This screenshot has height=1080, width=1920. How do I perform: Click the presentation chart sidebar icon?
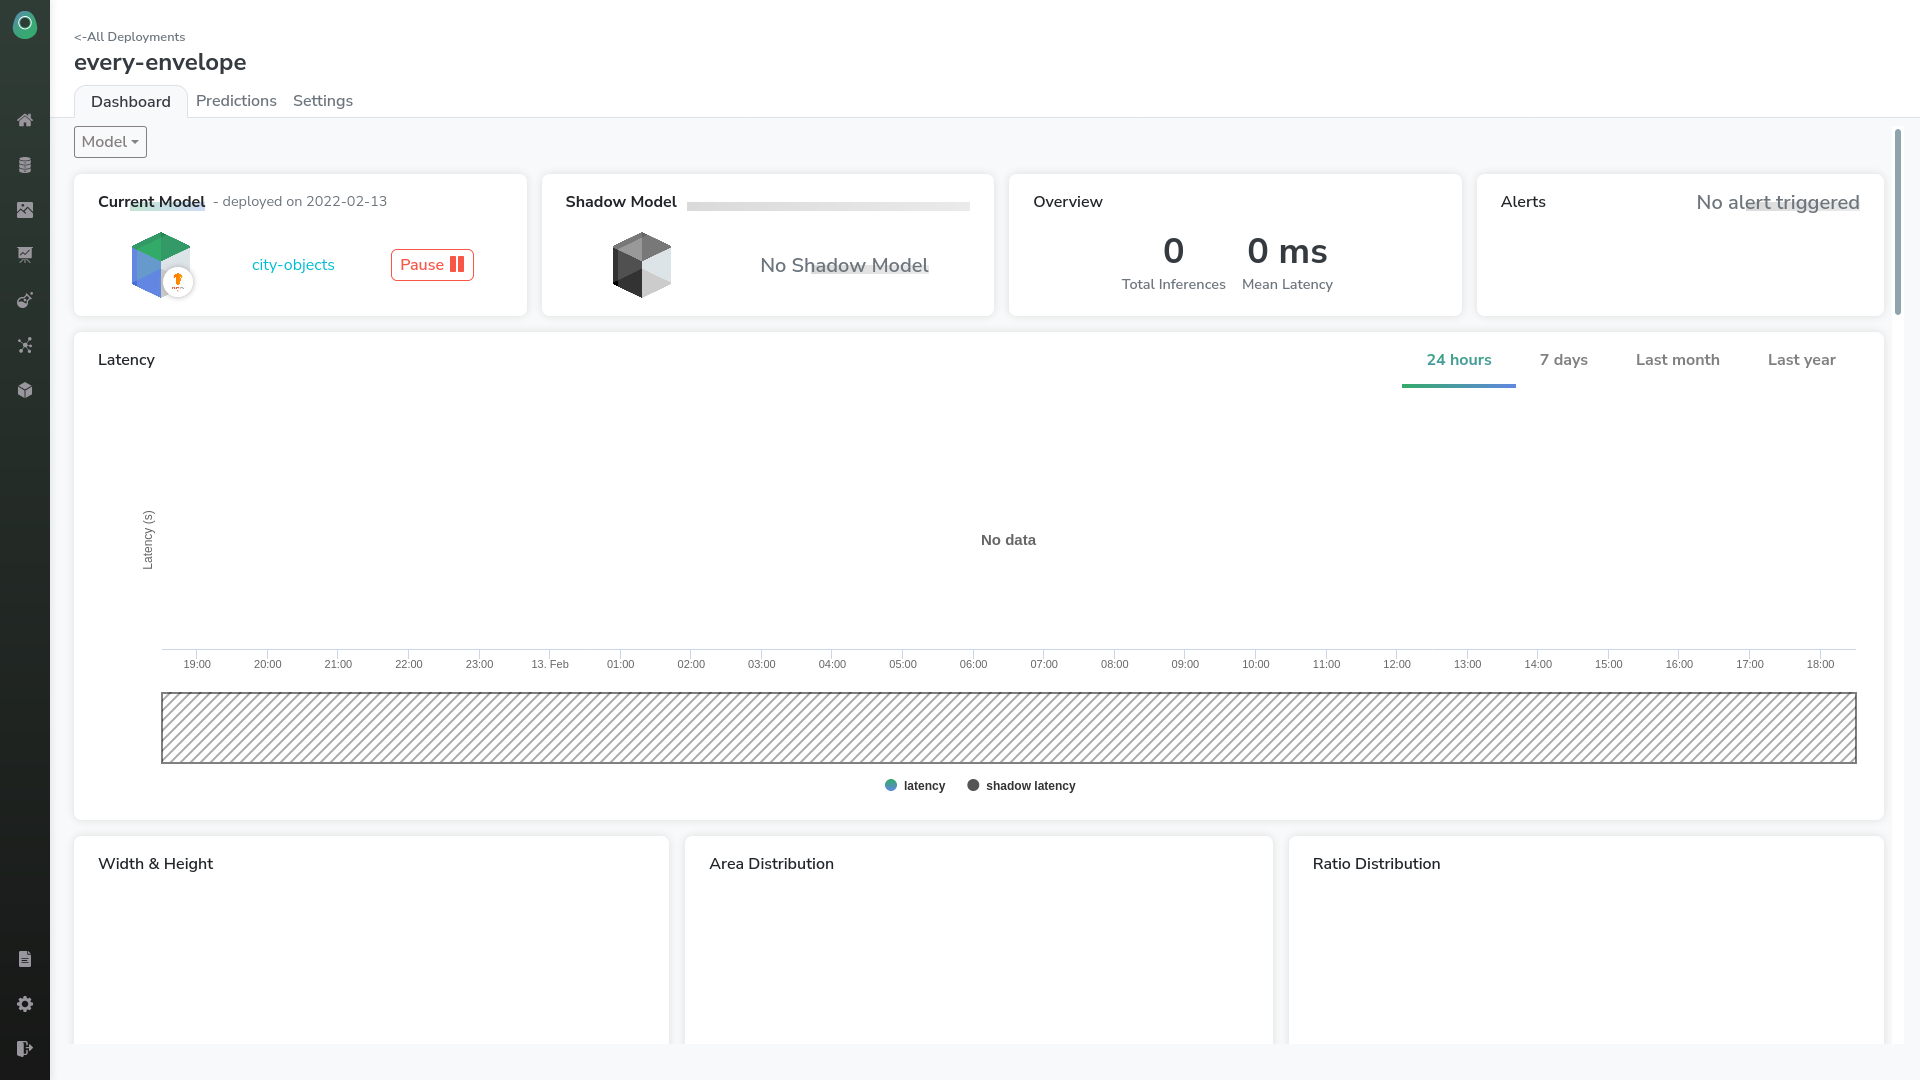click(25, 255)
